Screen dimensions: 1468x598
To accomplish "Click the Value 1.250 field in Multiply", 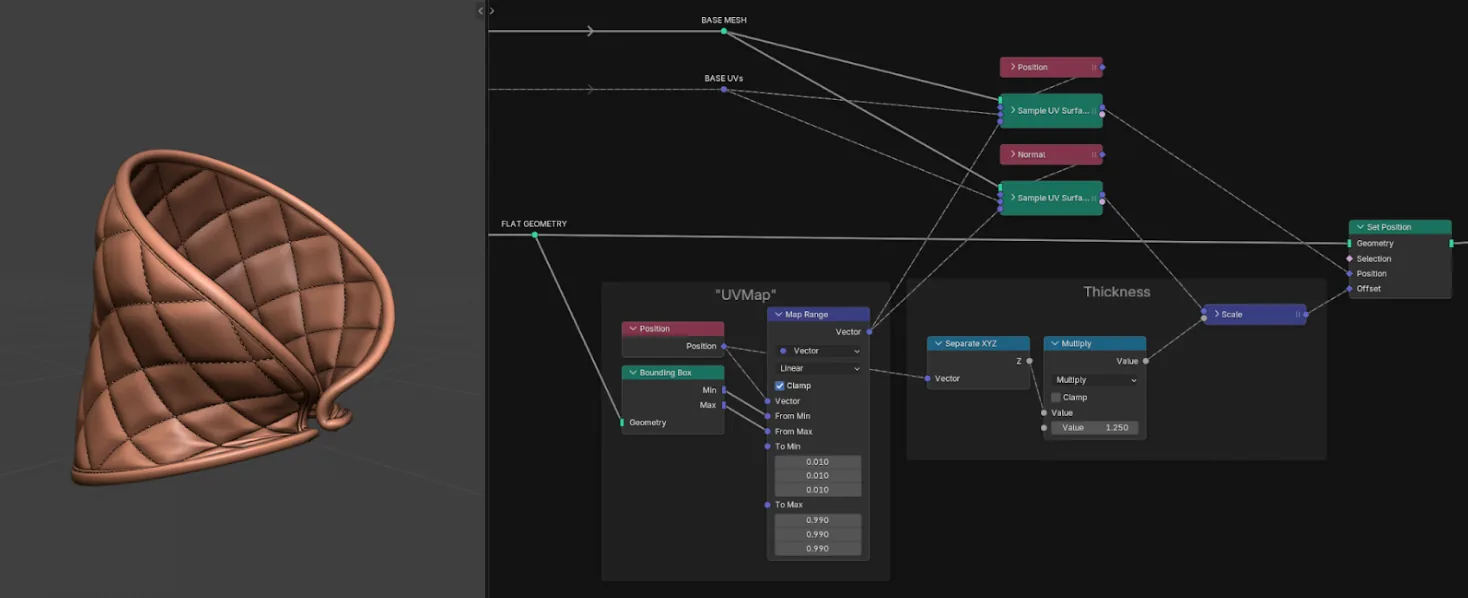I will (x=1095, y=427).
